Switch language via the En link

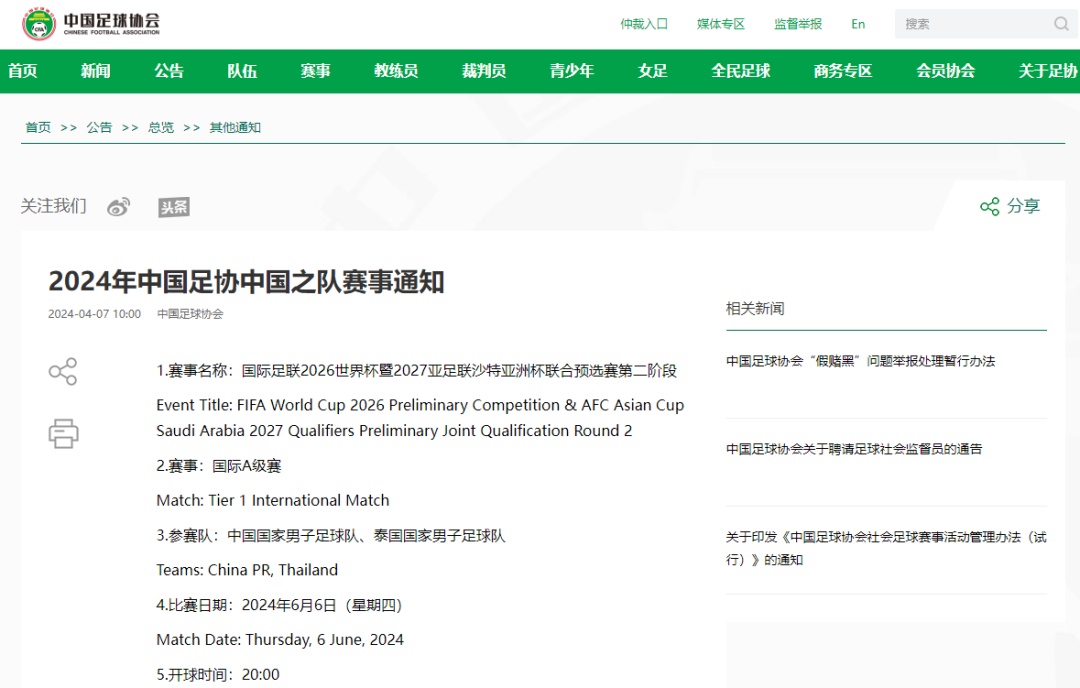858,24
